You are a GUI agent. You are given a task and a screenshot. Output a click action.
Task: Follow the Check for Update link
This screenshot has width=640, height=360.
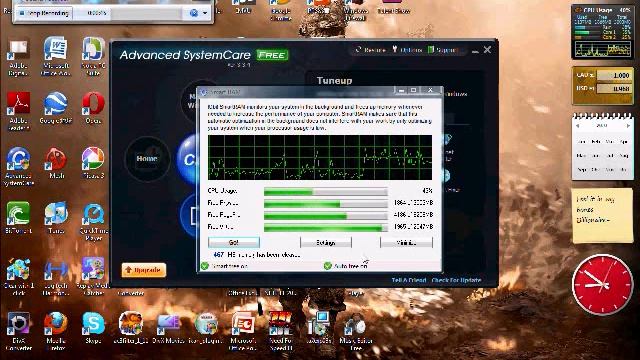point(456,280)
